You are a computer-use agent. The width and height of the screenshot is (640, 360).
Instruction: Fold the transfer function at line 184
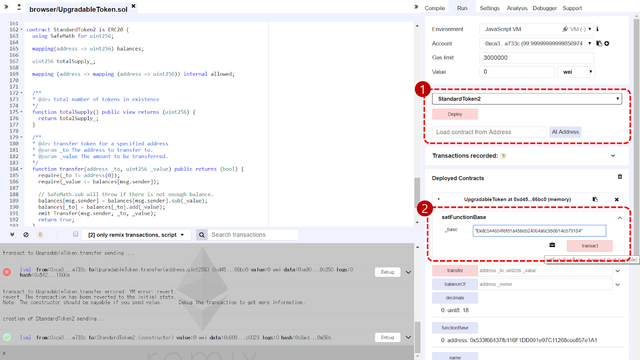[22, 169]
